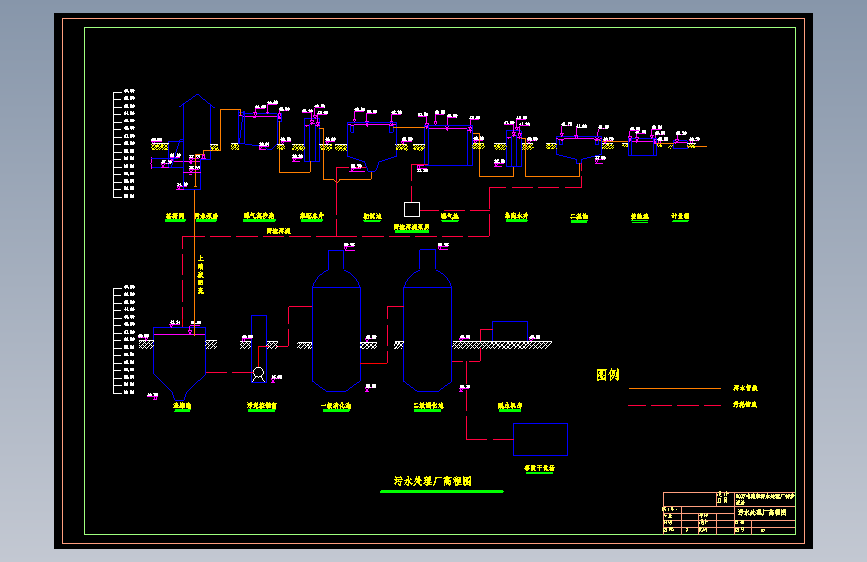This screenshot has height=562, width=867.
Task: Click the orange 污水管线 legend line
Action: tap(675, 388)
